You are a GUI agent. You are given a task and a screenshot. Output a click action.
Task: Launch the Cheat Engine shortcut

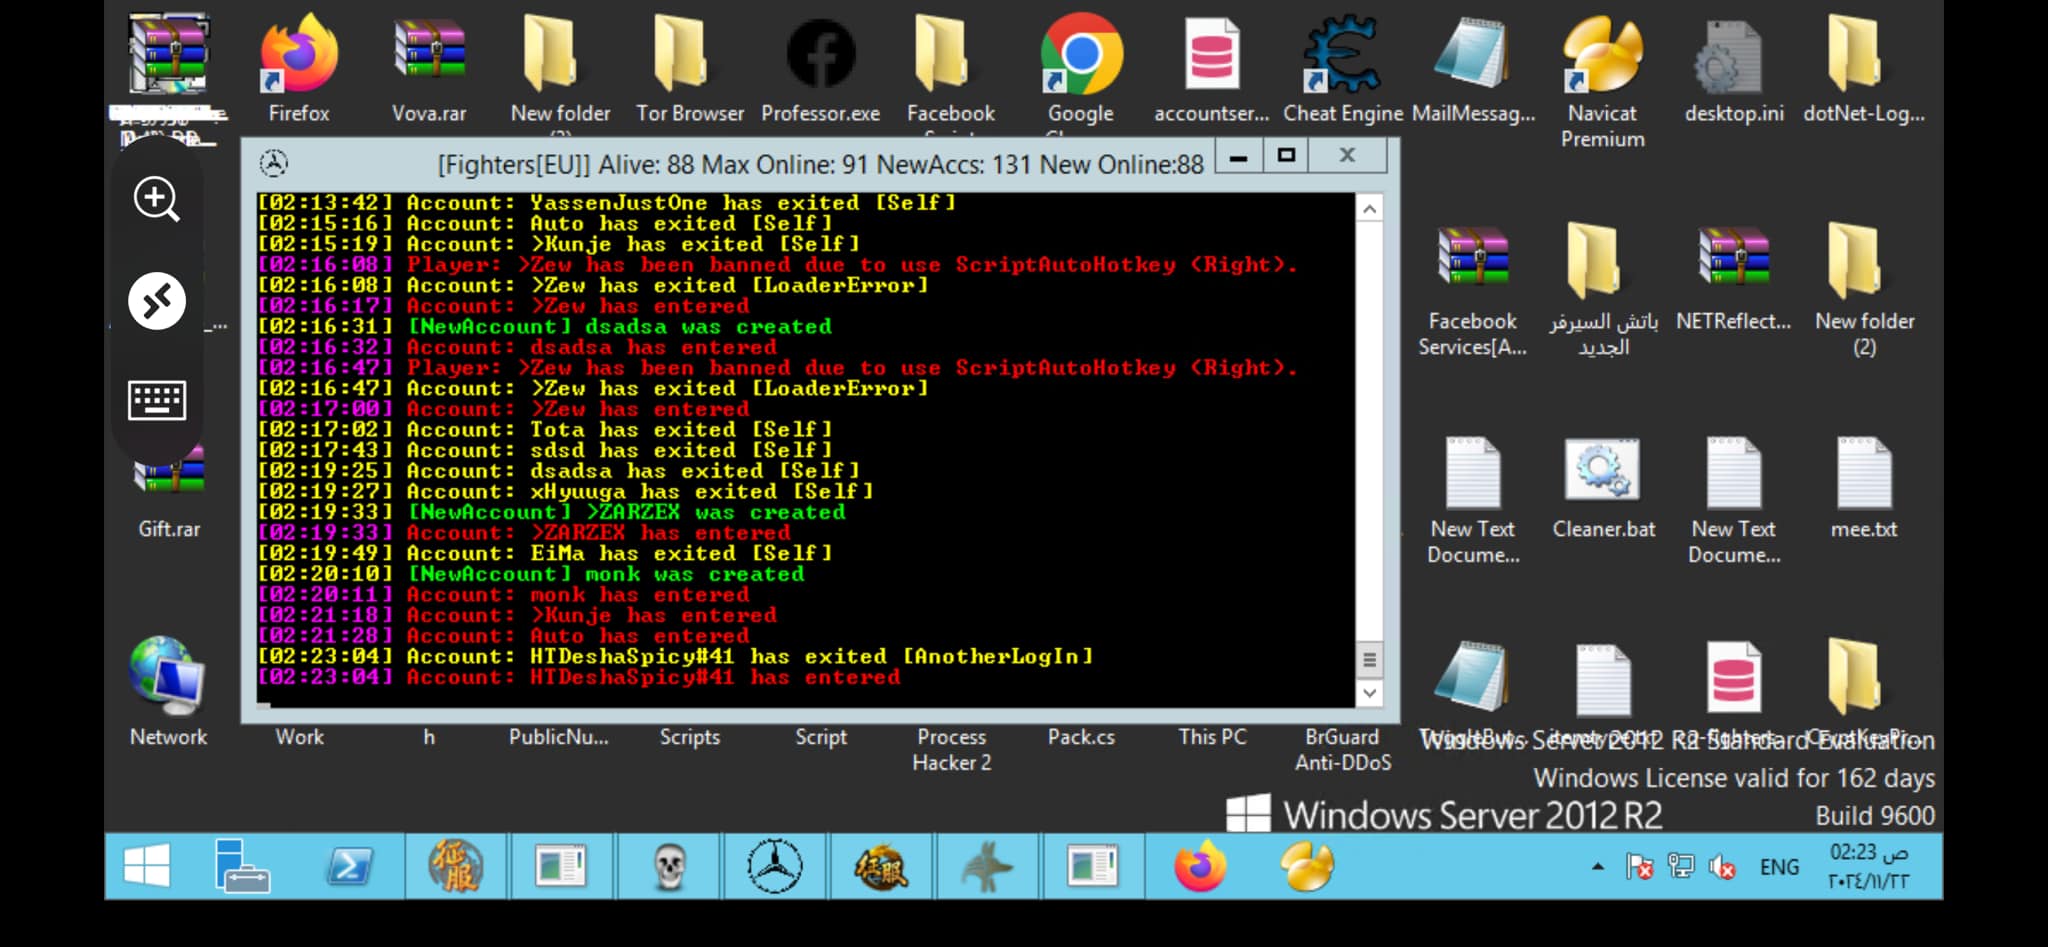pos(1342,70)
